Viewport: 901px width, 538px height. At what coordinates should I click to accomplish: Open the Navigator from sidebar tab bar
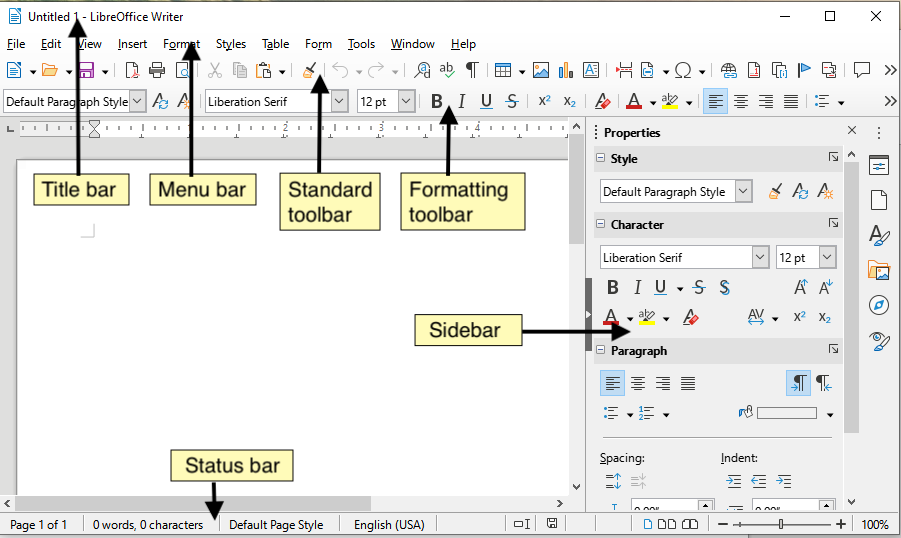879,305
